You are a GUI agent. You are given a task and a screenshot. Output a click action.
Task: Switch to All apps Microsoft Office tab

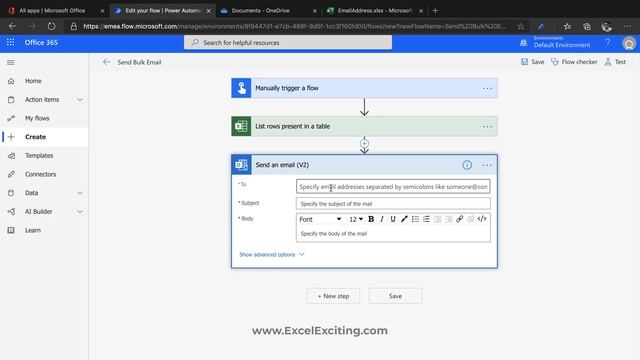tap(52, 11)
